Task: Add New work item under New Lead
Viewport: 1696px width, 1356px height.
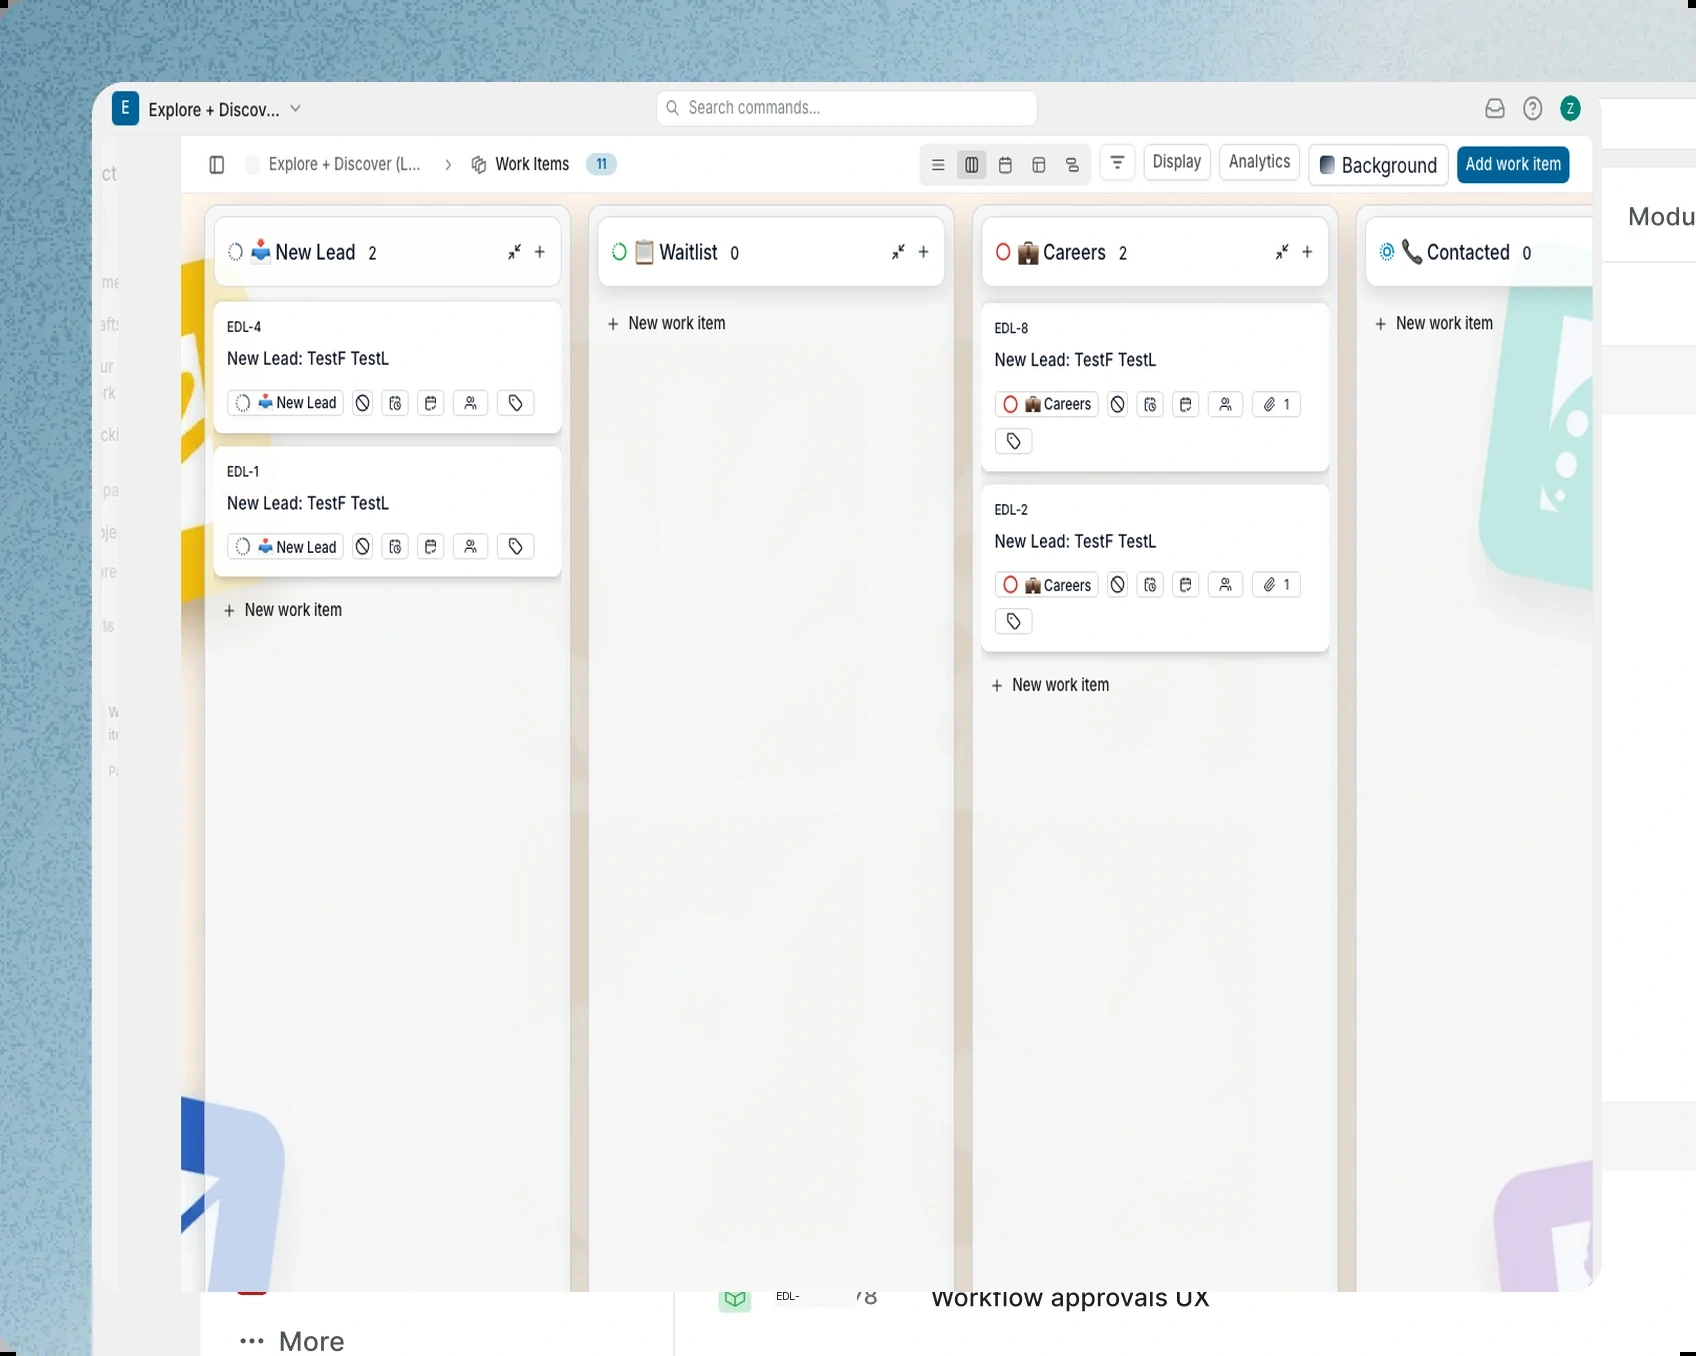Action: click(x=283, y=610)
